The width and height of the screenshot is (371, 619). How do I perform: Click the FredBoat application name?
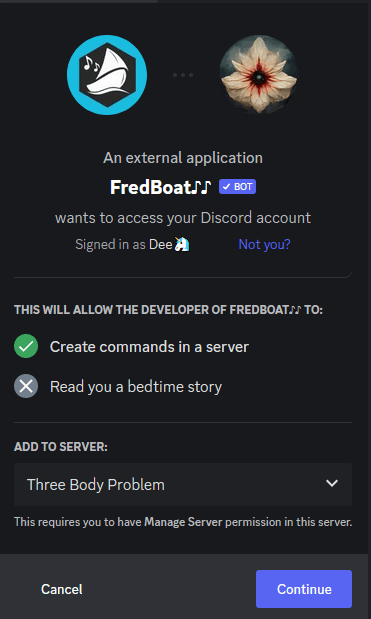coord(150,187)
